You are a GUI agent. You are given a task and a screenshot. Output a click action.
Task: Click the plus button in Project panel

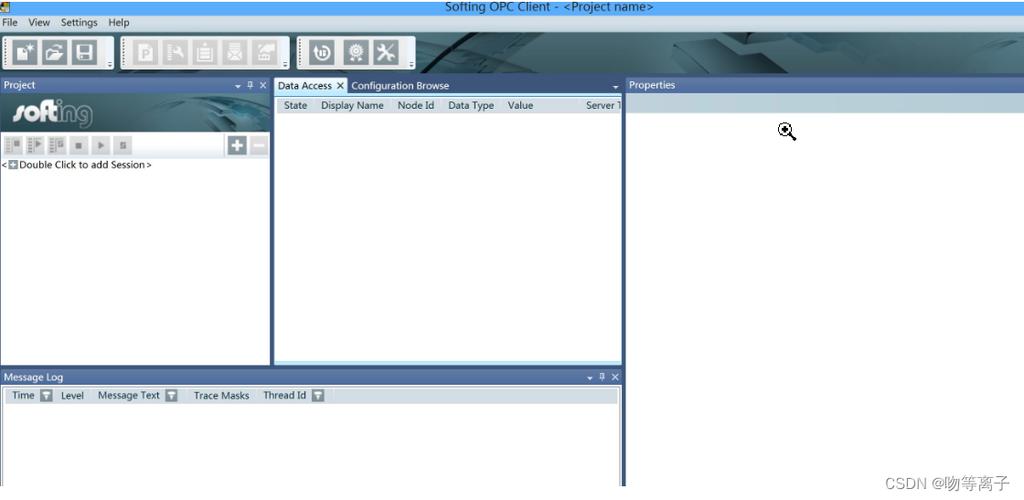coord(237,146)
